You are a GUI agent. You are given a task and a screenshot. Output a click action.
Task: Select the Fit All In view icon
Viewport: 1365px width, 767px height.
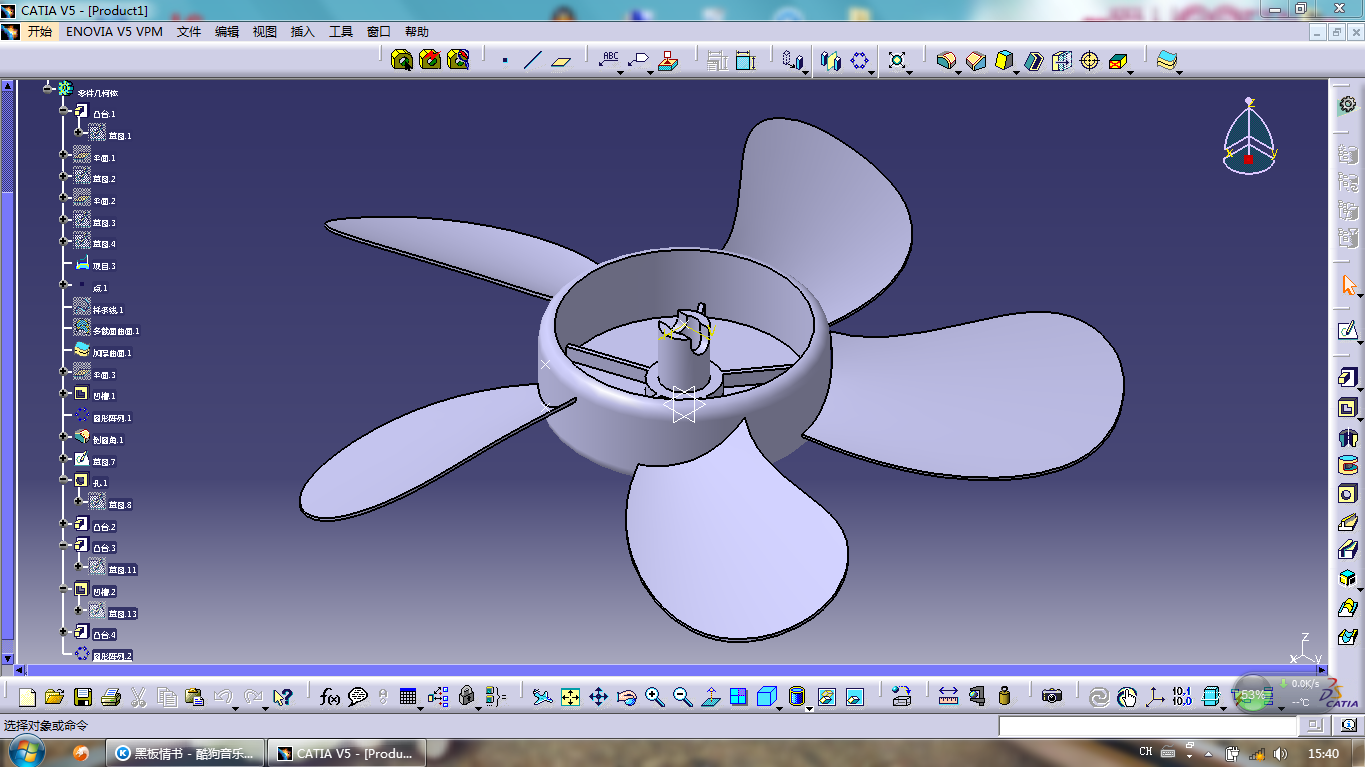pos(571,697)
